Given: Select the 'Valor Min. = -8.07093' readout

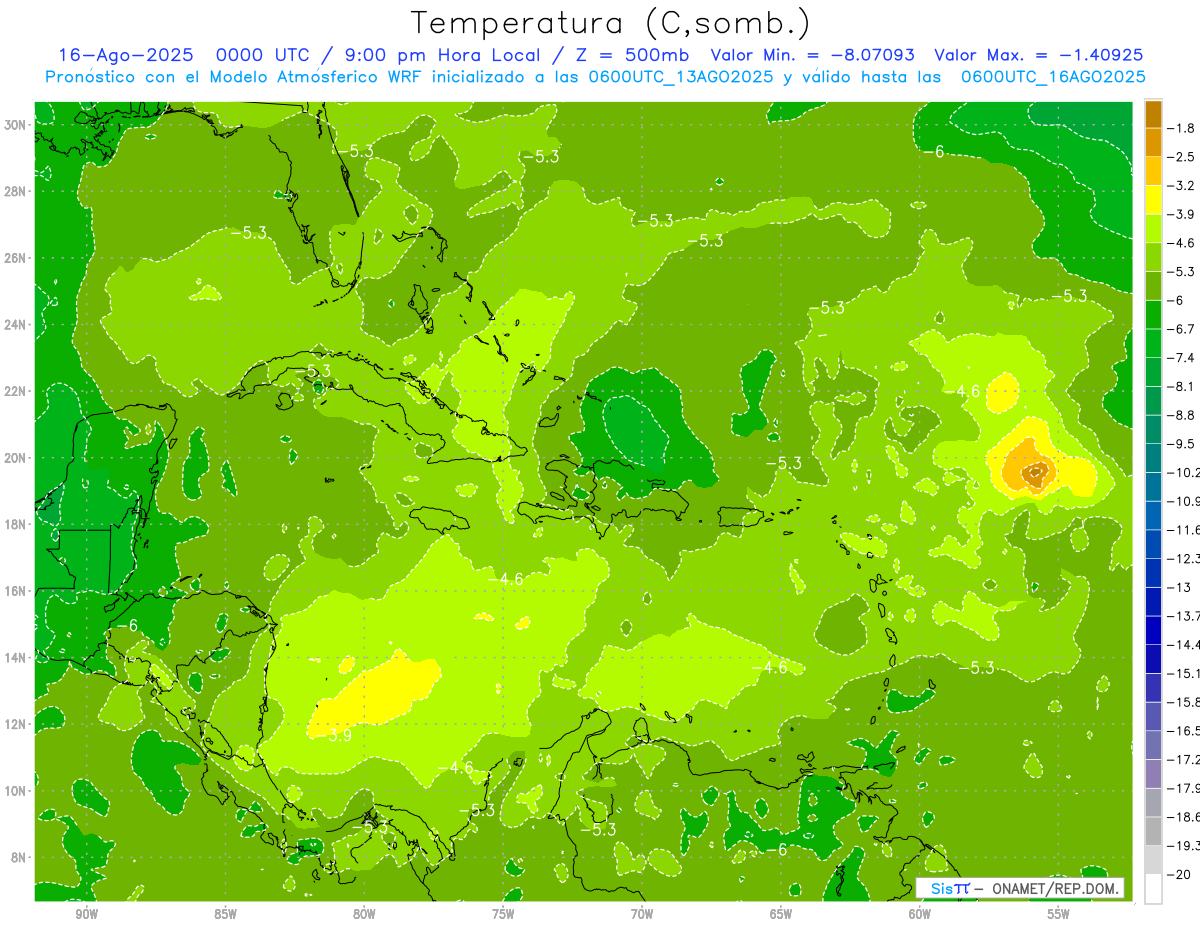Looking at the screenshot, I should (812, 55).
